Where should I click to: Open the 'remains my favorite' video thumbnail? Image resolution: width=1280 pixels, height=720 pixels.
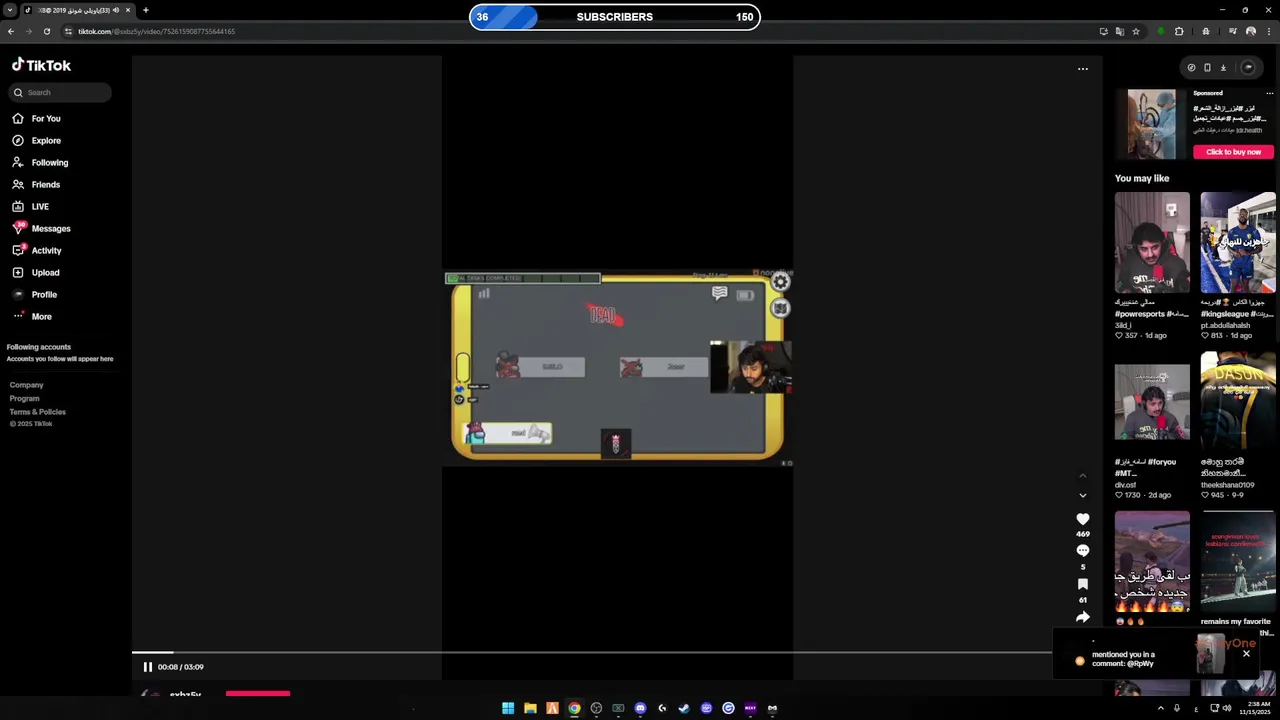coord(1238,561)
